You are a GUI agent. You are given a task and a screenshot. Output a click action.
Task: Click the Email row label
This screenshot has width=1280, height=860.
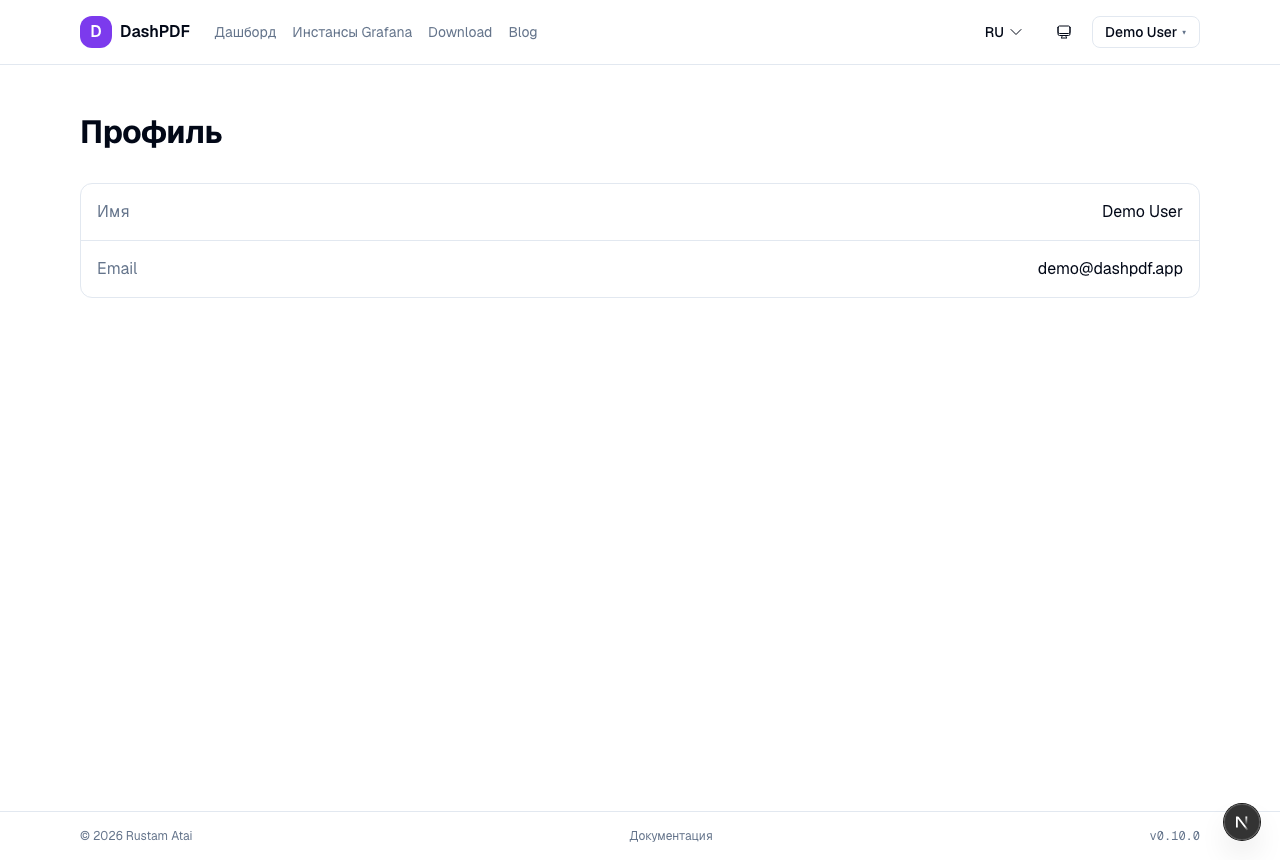(117, 269)
